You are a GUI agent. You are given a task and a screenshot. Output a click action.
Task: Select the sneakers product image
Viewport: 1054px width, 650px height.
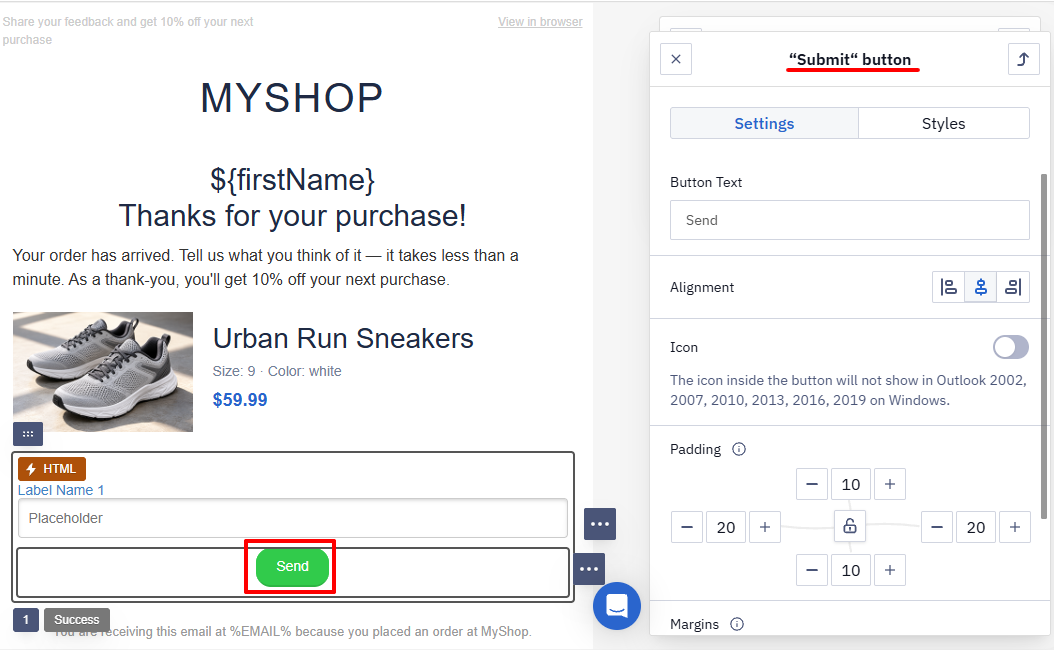click(103, 372)
